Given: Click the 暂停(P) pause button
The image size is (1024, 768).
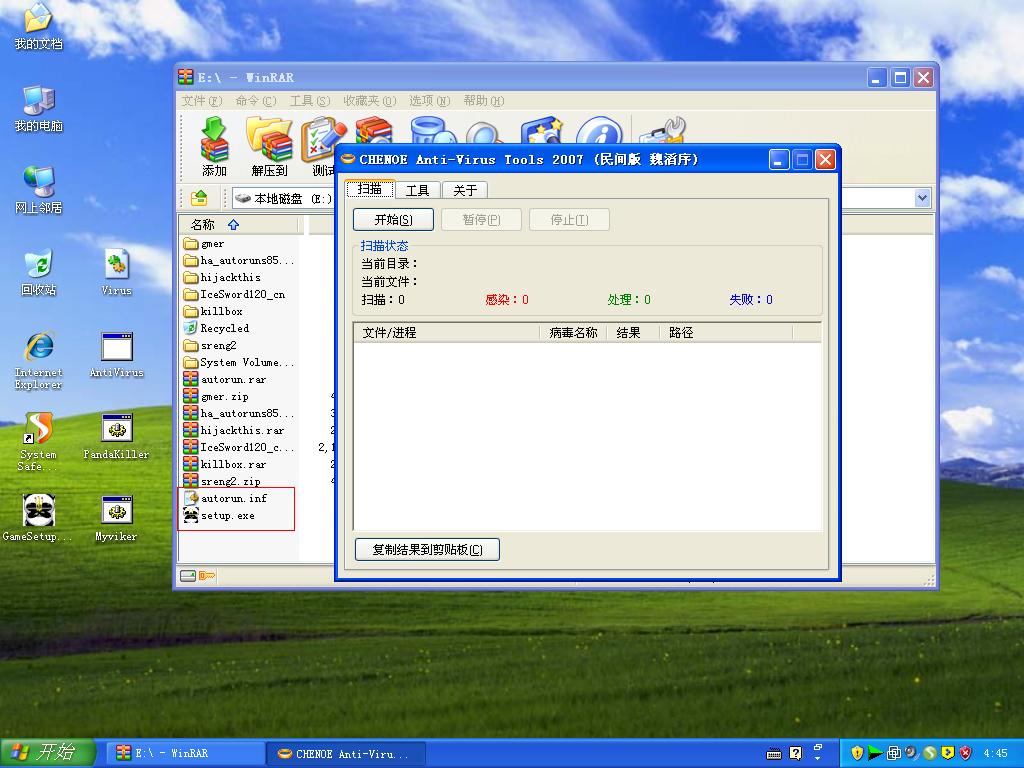Looking at the screenshot, I should click(481, 219).
